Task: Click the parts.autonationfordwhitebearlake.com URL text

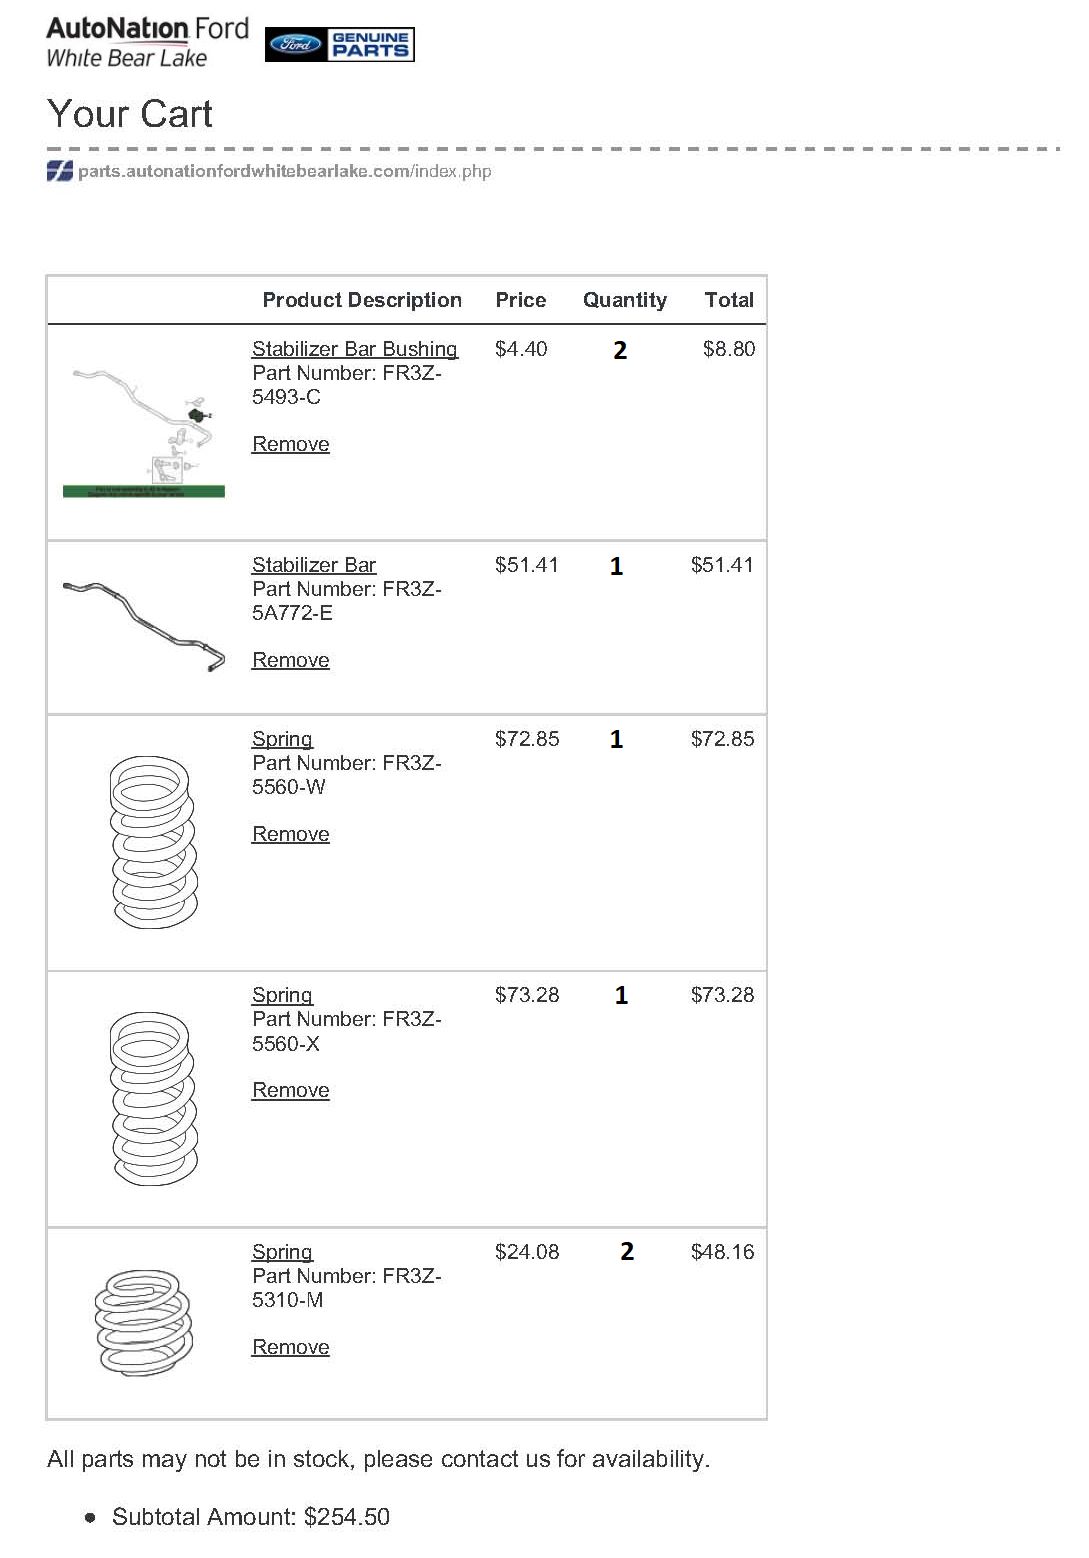Action: coord(285,171)
